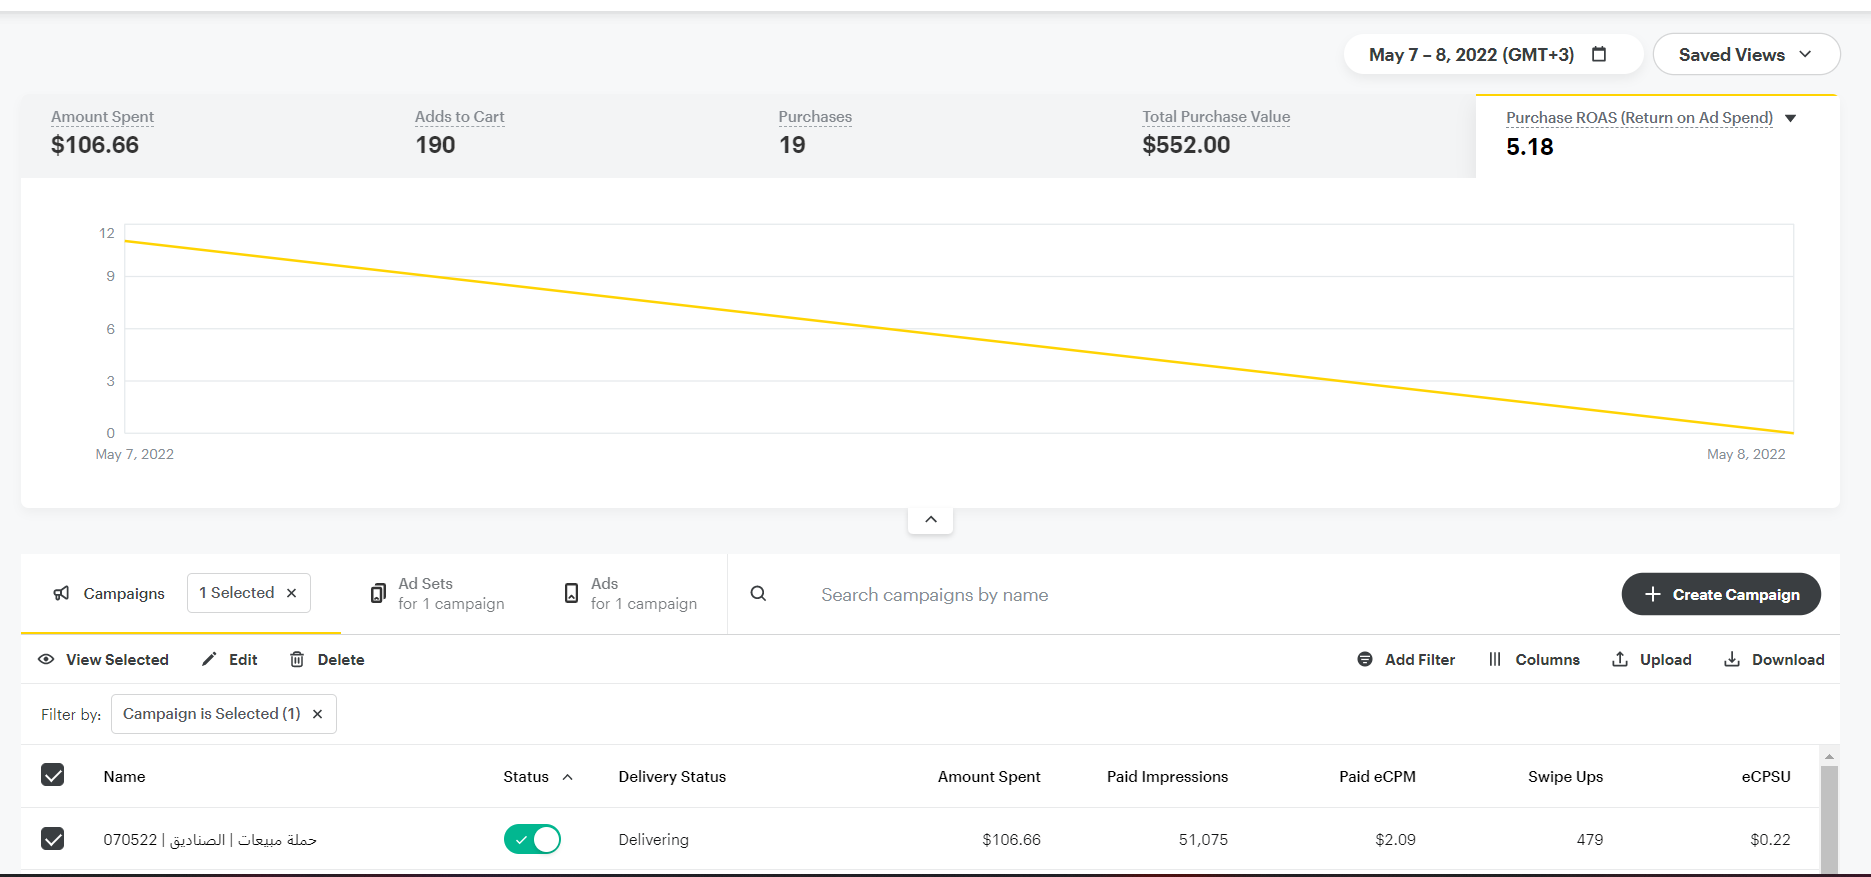Switch to the Ads tab

pos(630,593)
